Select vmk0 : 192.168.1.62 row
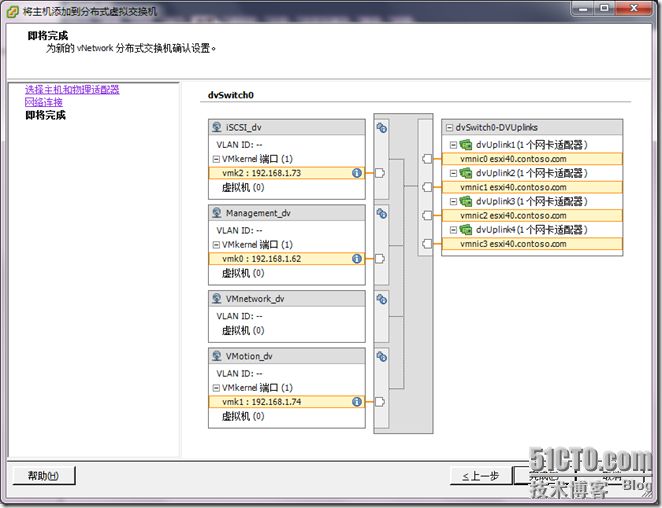662x508 pixels. [287, 258]
